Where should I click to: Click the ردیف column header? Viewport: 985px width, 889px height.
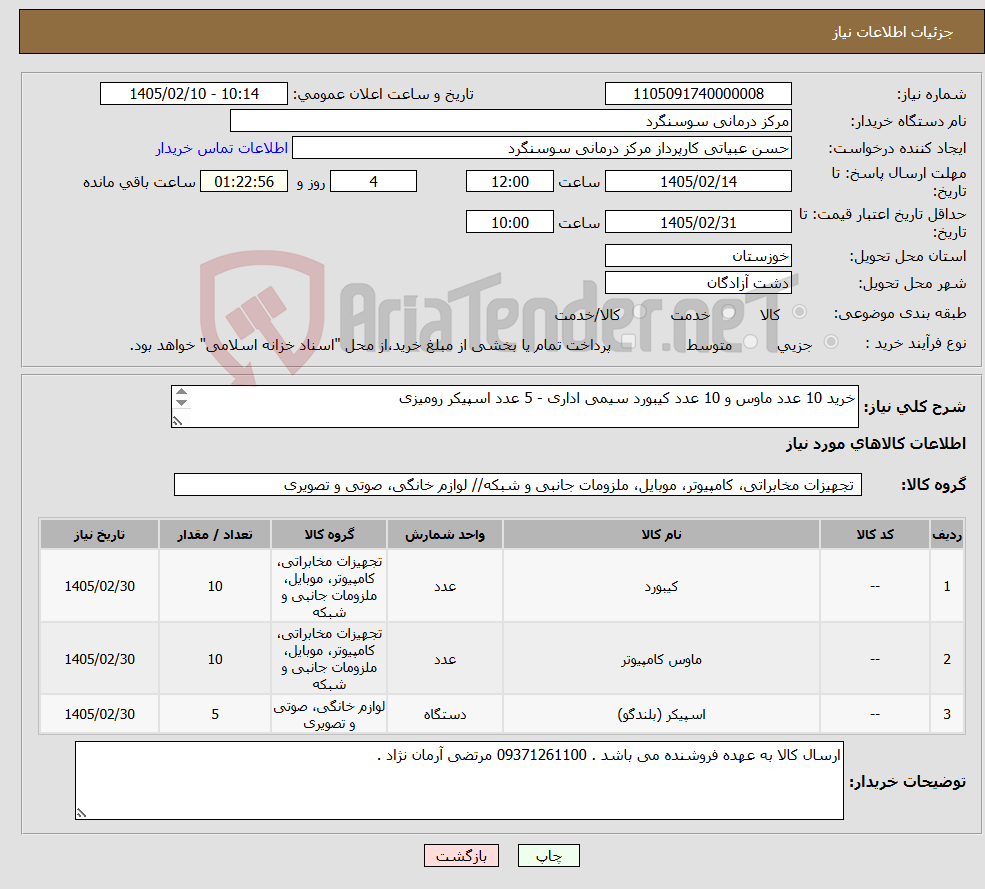click(x=947, y=534)
